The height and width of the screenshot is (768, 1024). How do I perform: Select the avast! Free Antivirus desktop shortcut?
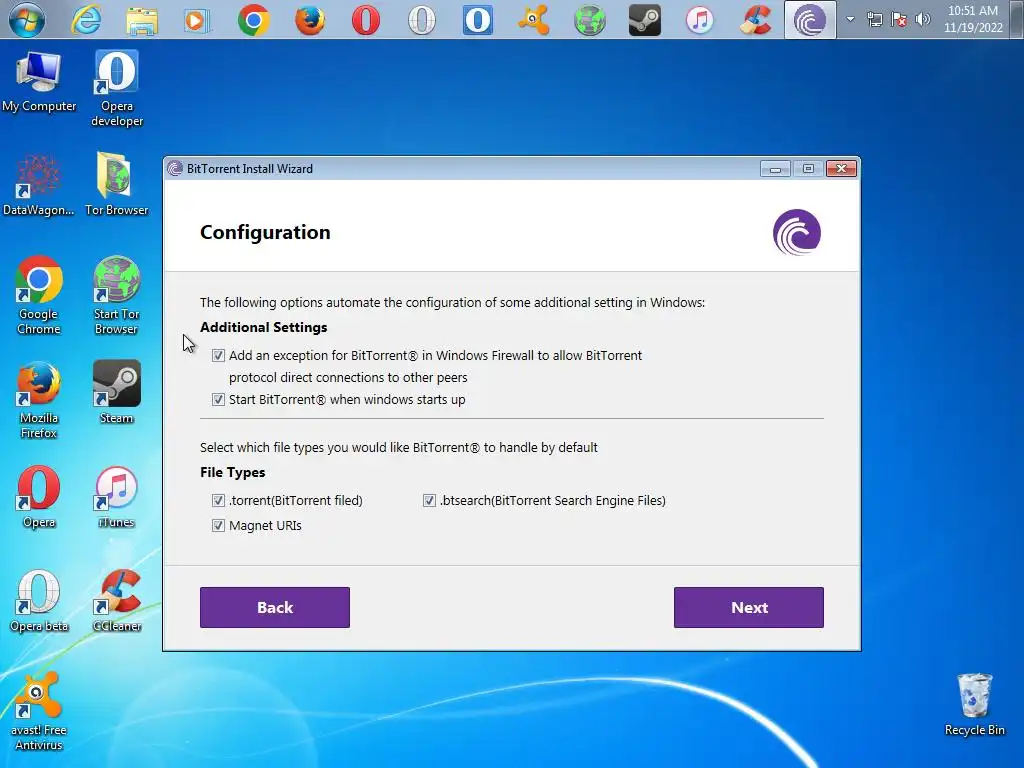[39, 712]
